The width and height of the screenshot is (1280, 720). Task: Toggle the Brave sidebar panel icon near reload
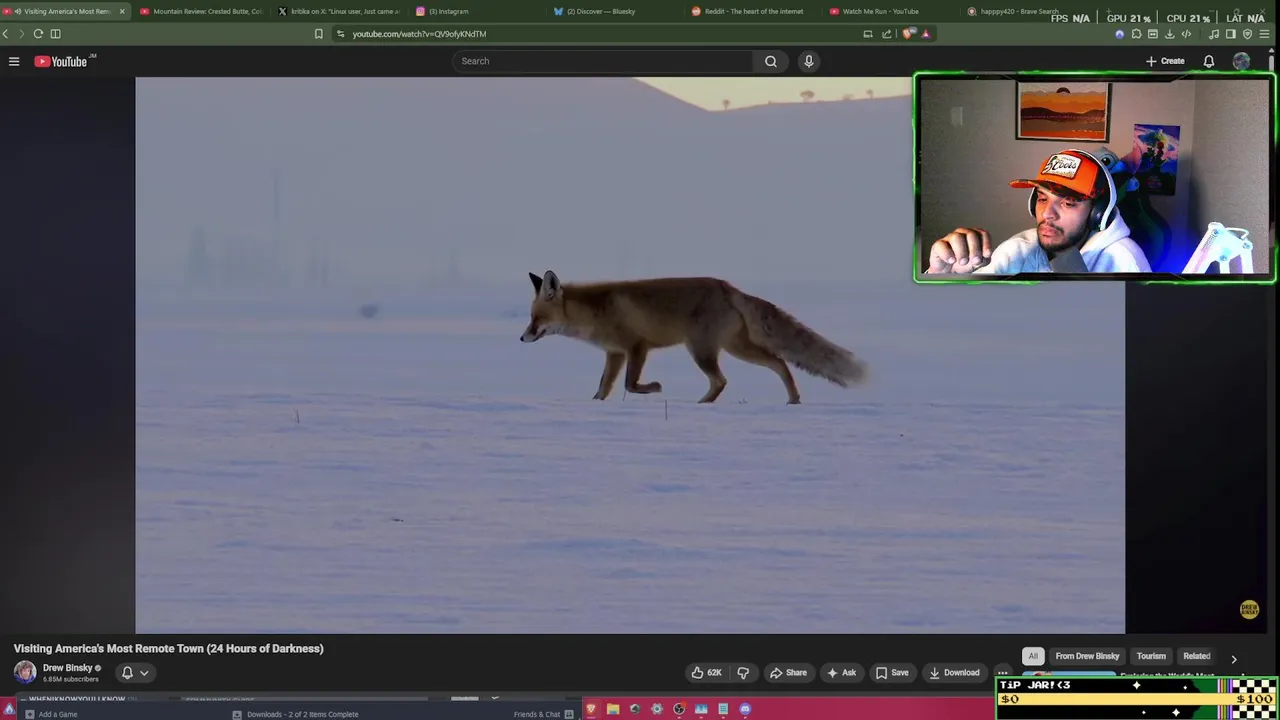pos(55,34)
